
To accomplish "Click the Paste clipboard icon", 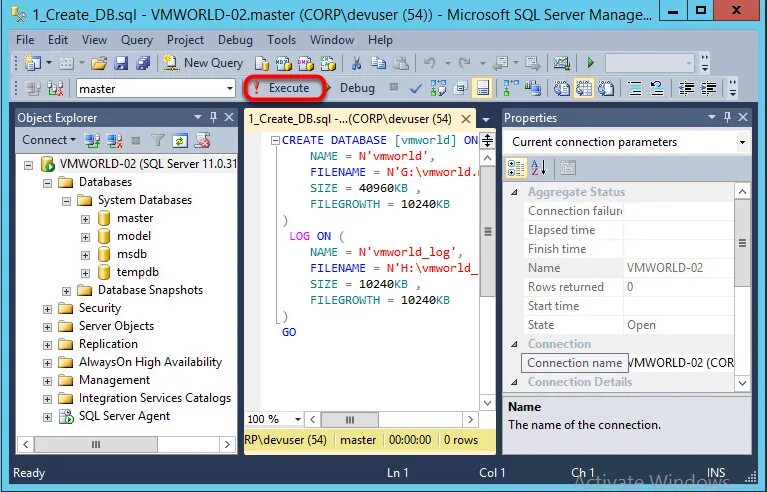I will click(x=401, y=63).
